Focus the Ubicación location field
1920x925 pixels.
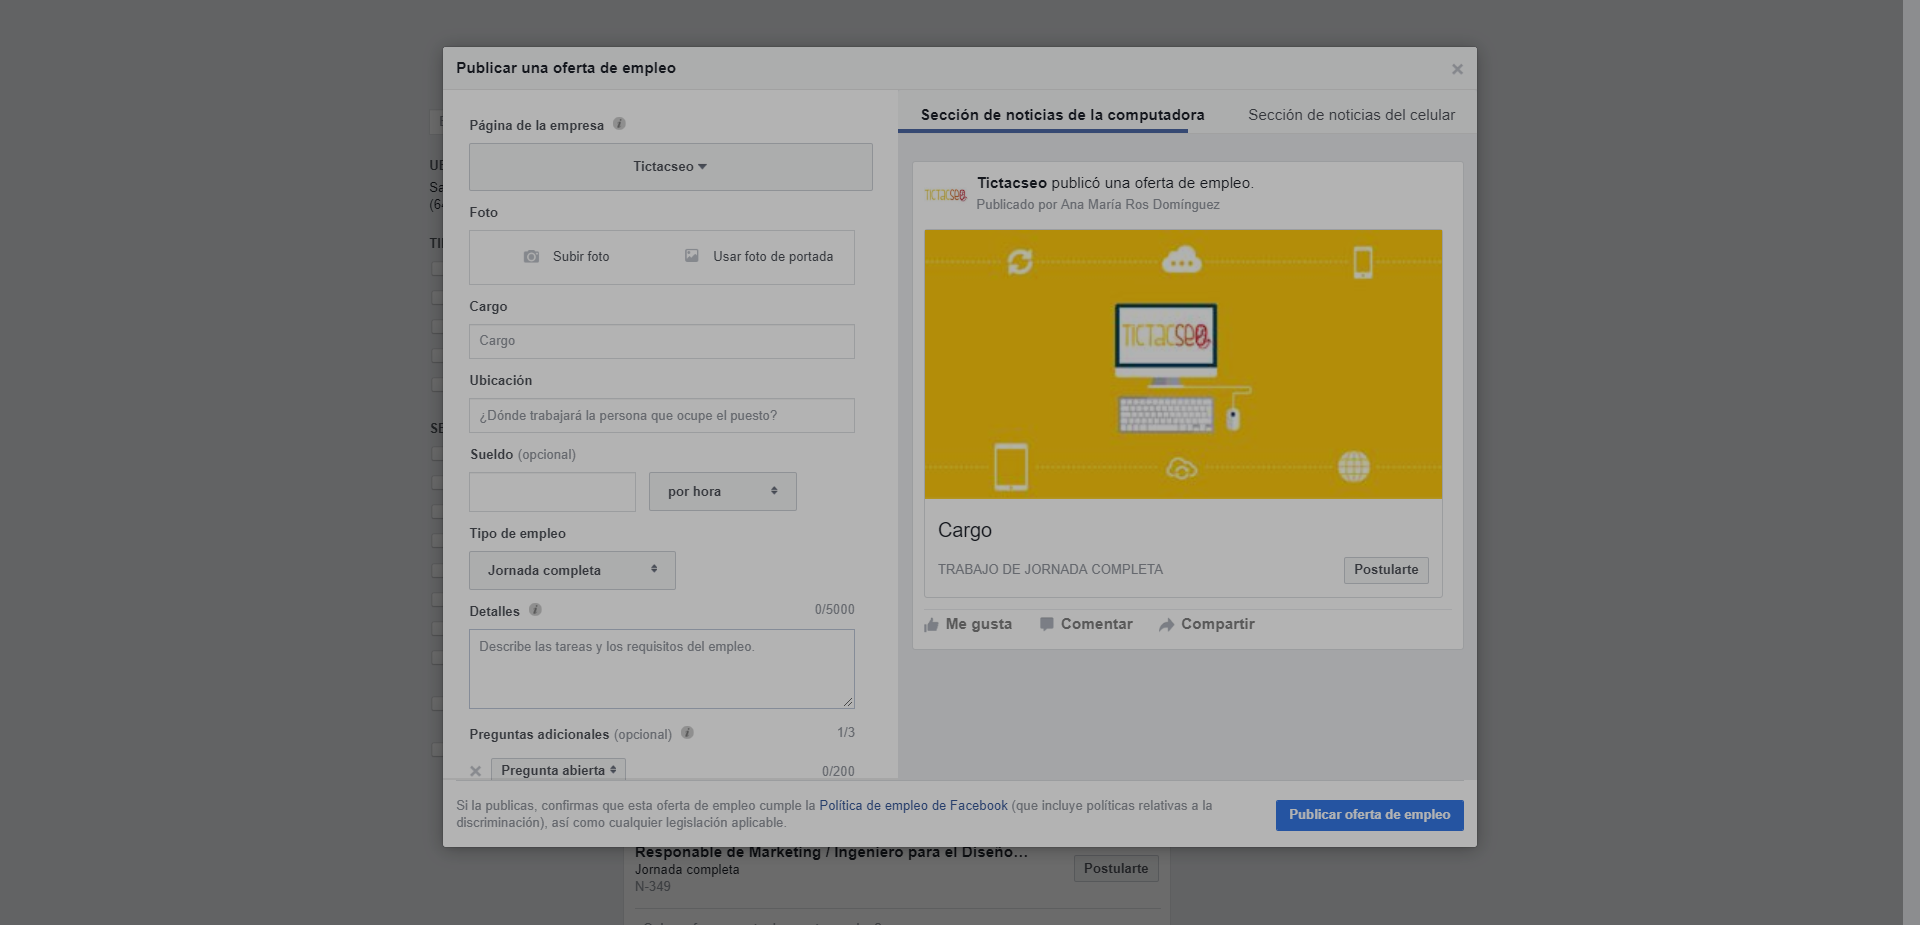point(661,415)
